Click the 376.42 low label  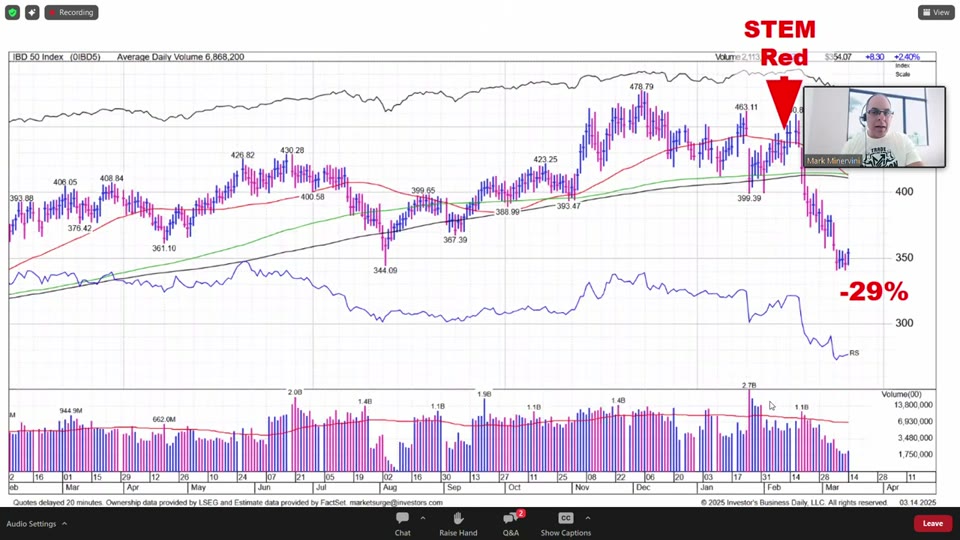[x=80, y=228]
